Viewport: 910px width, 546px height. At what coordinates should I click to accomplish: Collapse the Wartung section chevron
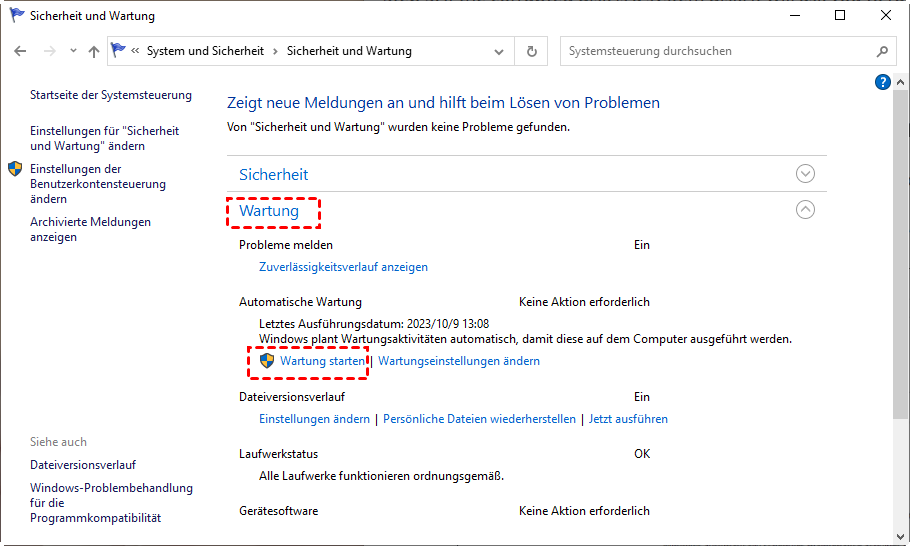point(805,209)
